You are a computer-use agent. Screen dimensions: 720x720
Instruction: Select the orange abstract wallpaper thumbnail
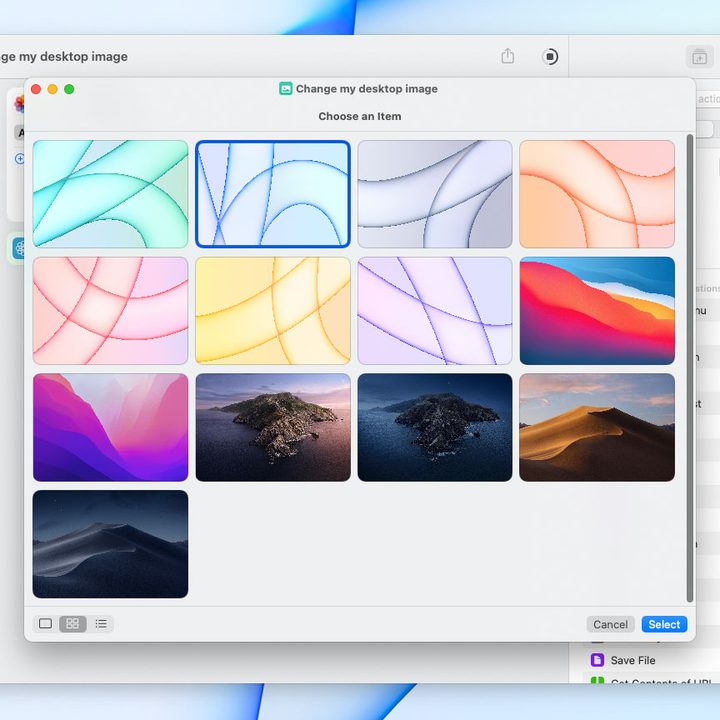(597, 194)
